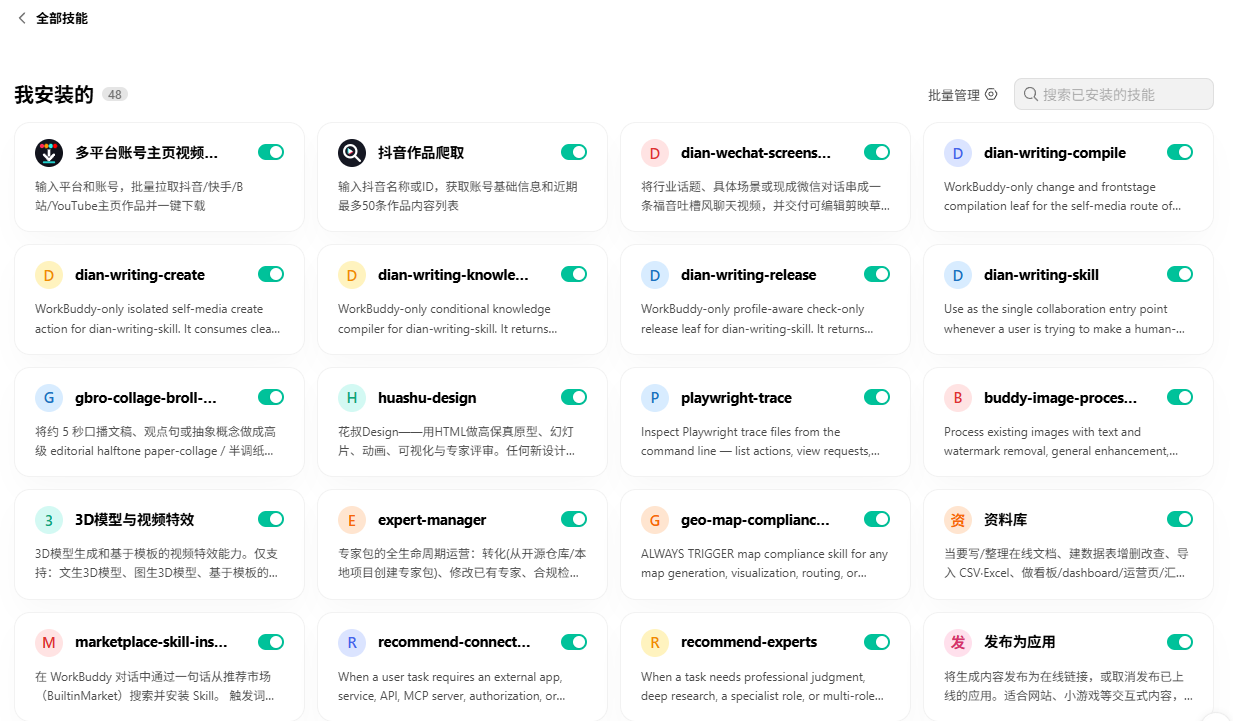Click the 批量管理 gear icon
This screenshot has width=1233, height=721.
coord(991,94)
